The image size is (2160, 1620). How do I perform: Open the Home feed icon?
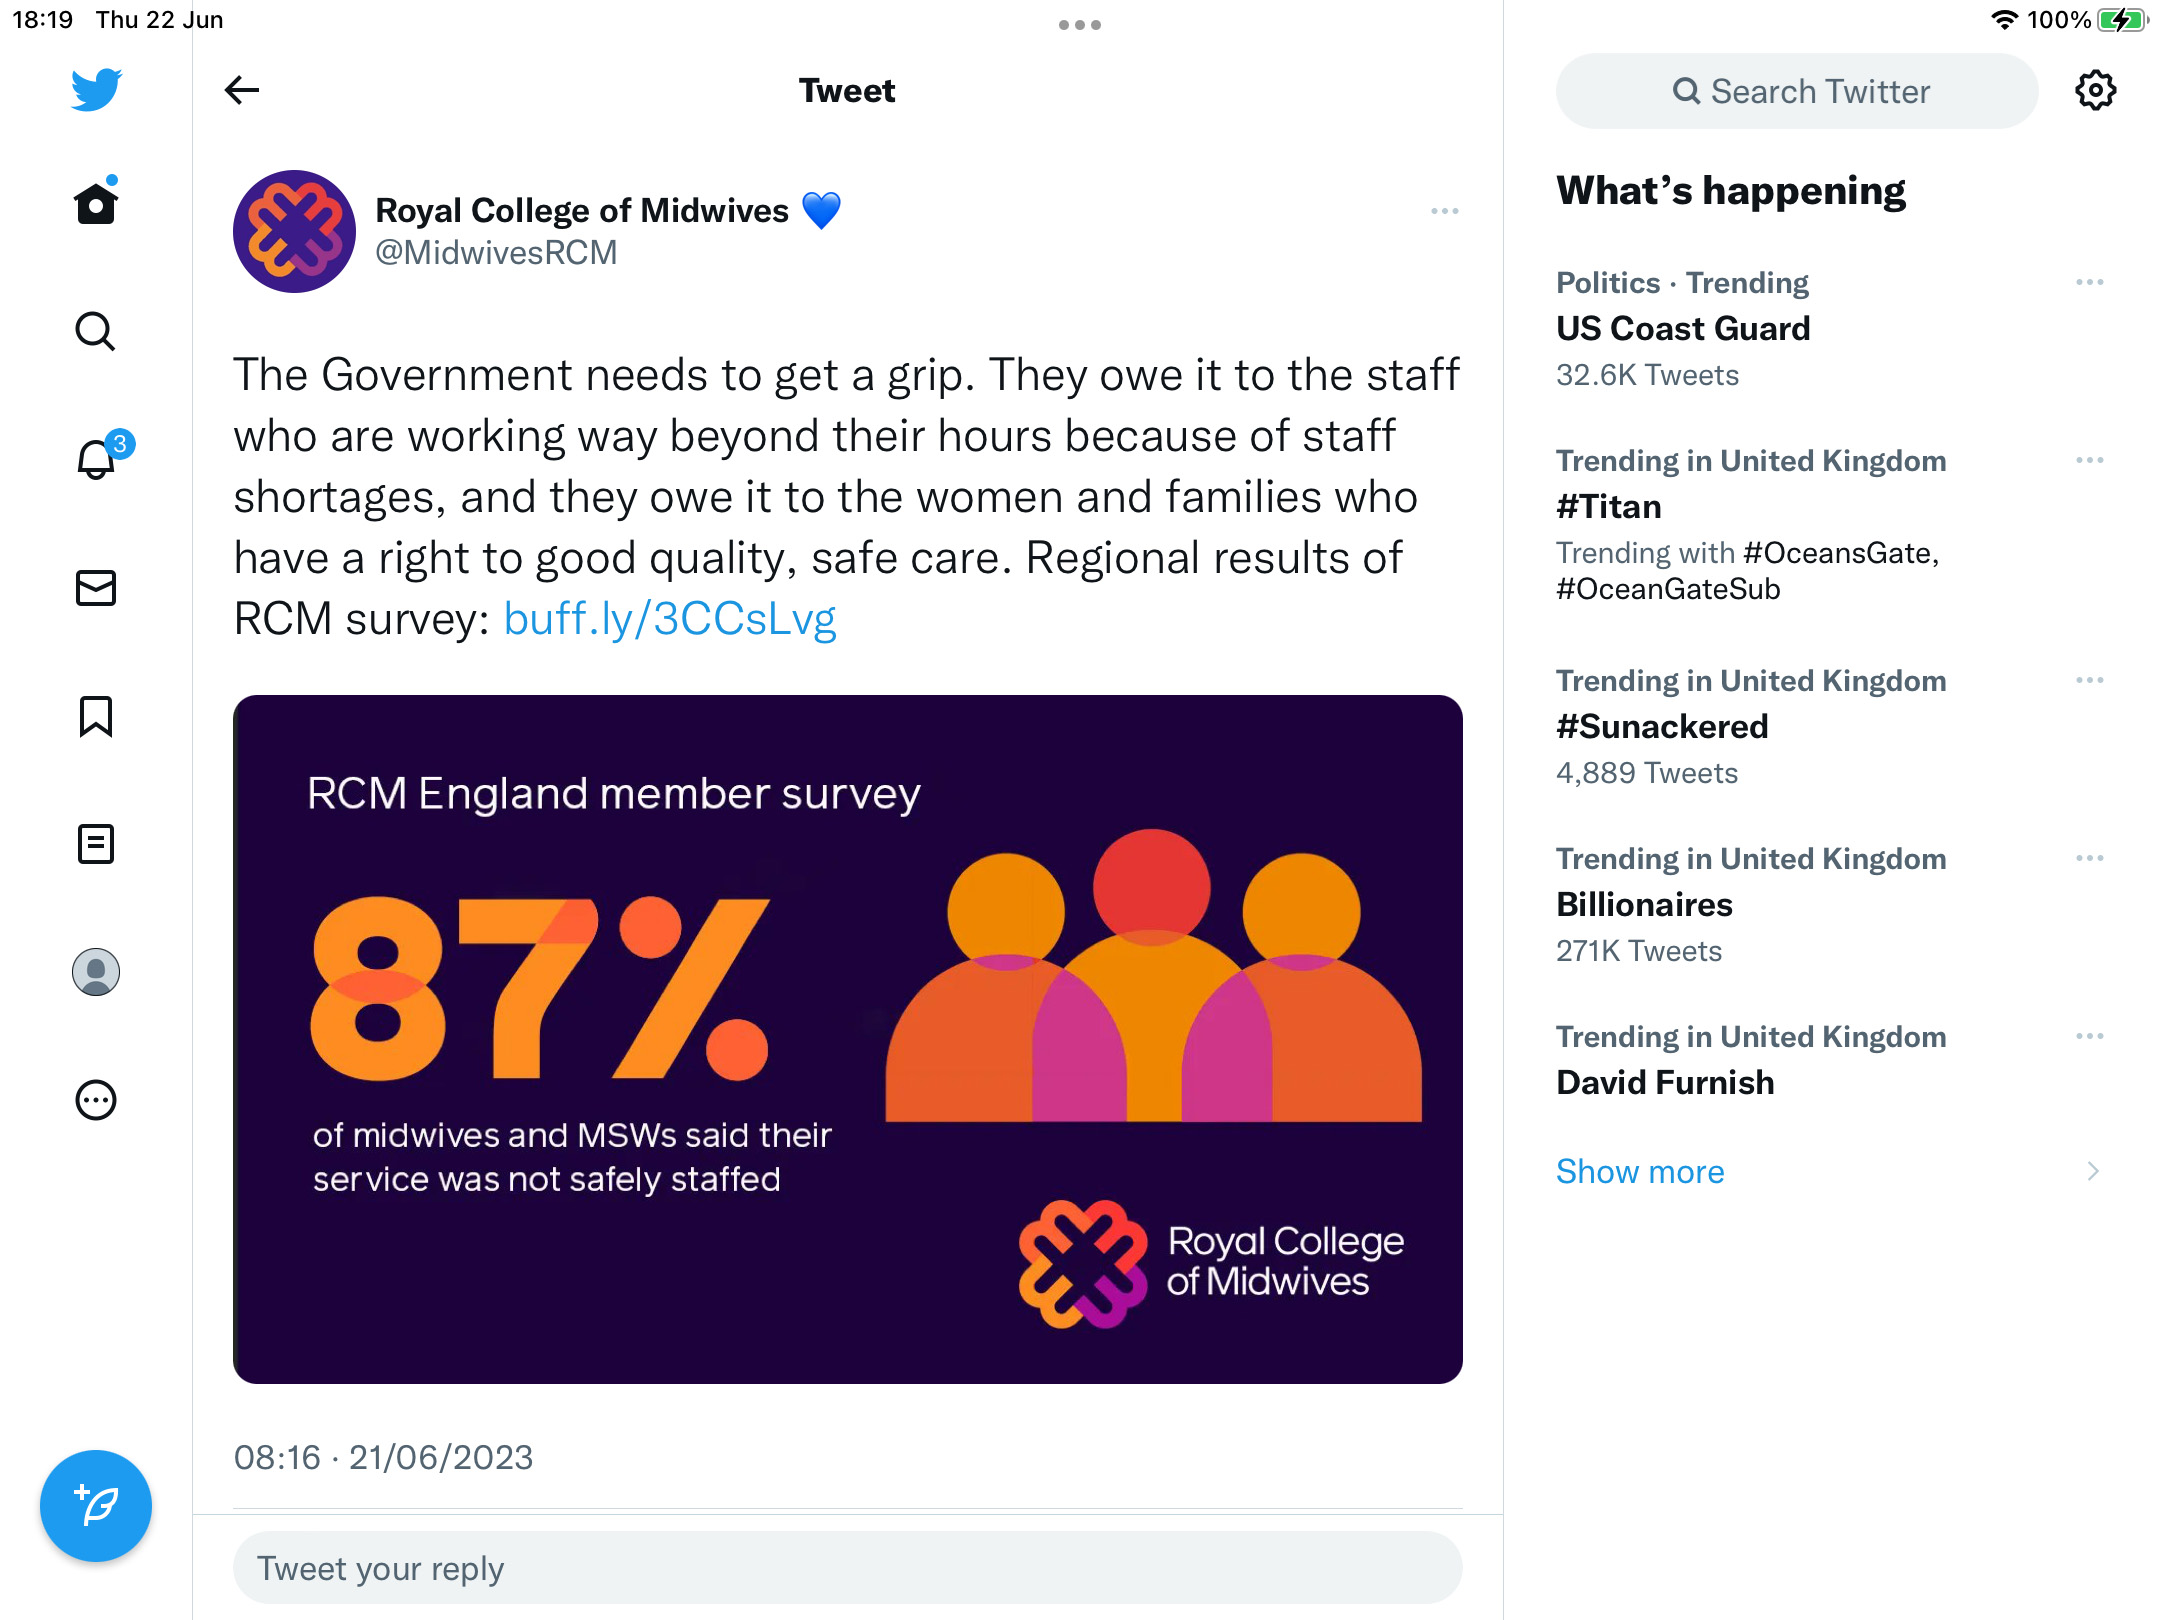pos(96,203)
